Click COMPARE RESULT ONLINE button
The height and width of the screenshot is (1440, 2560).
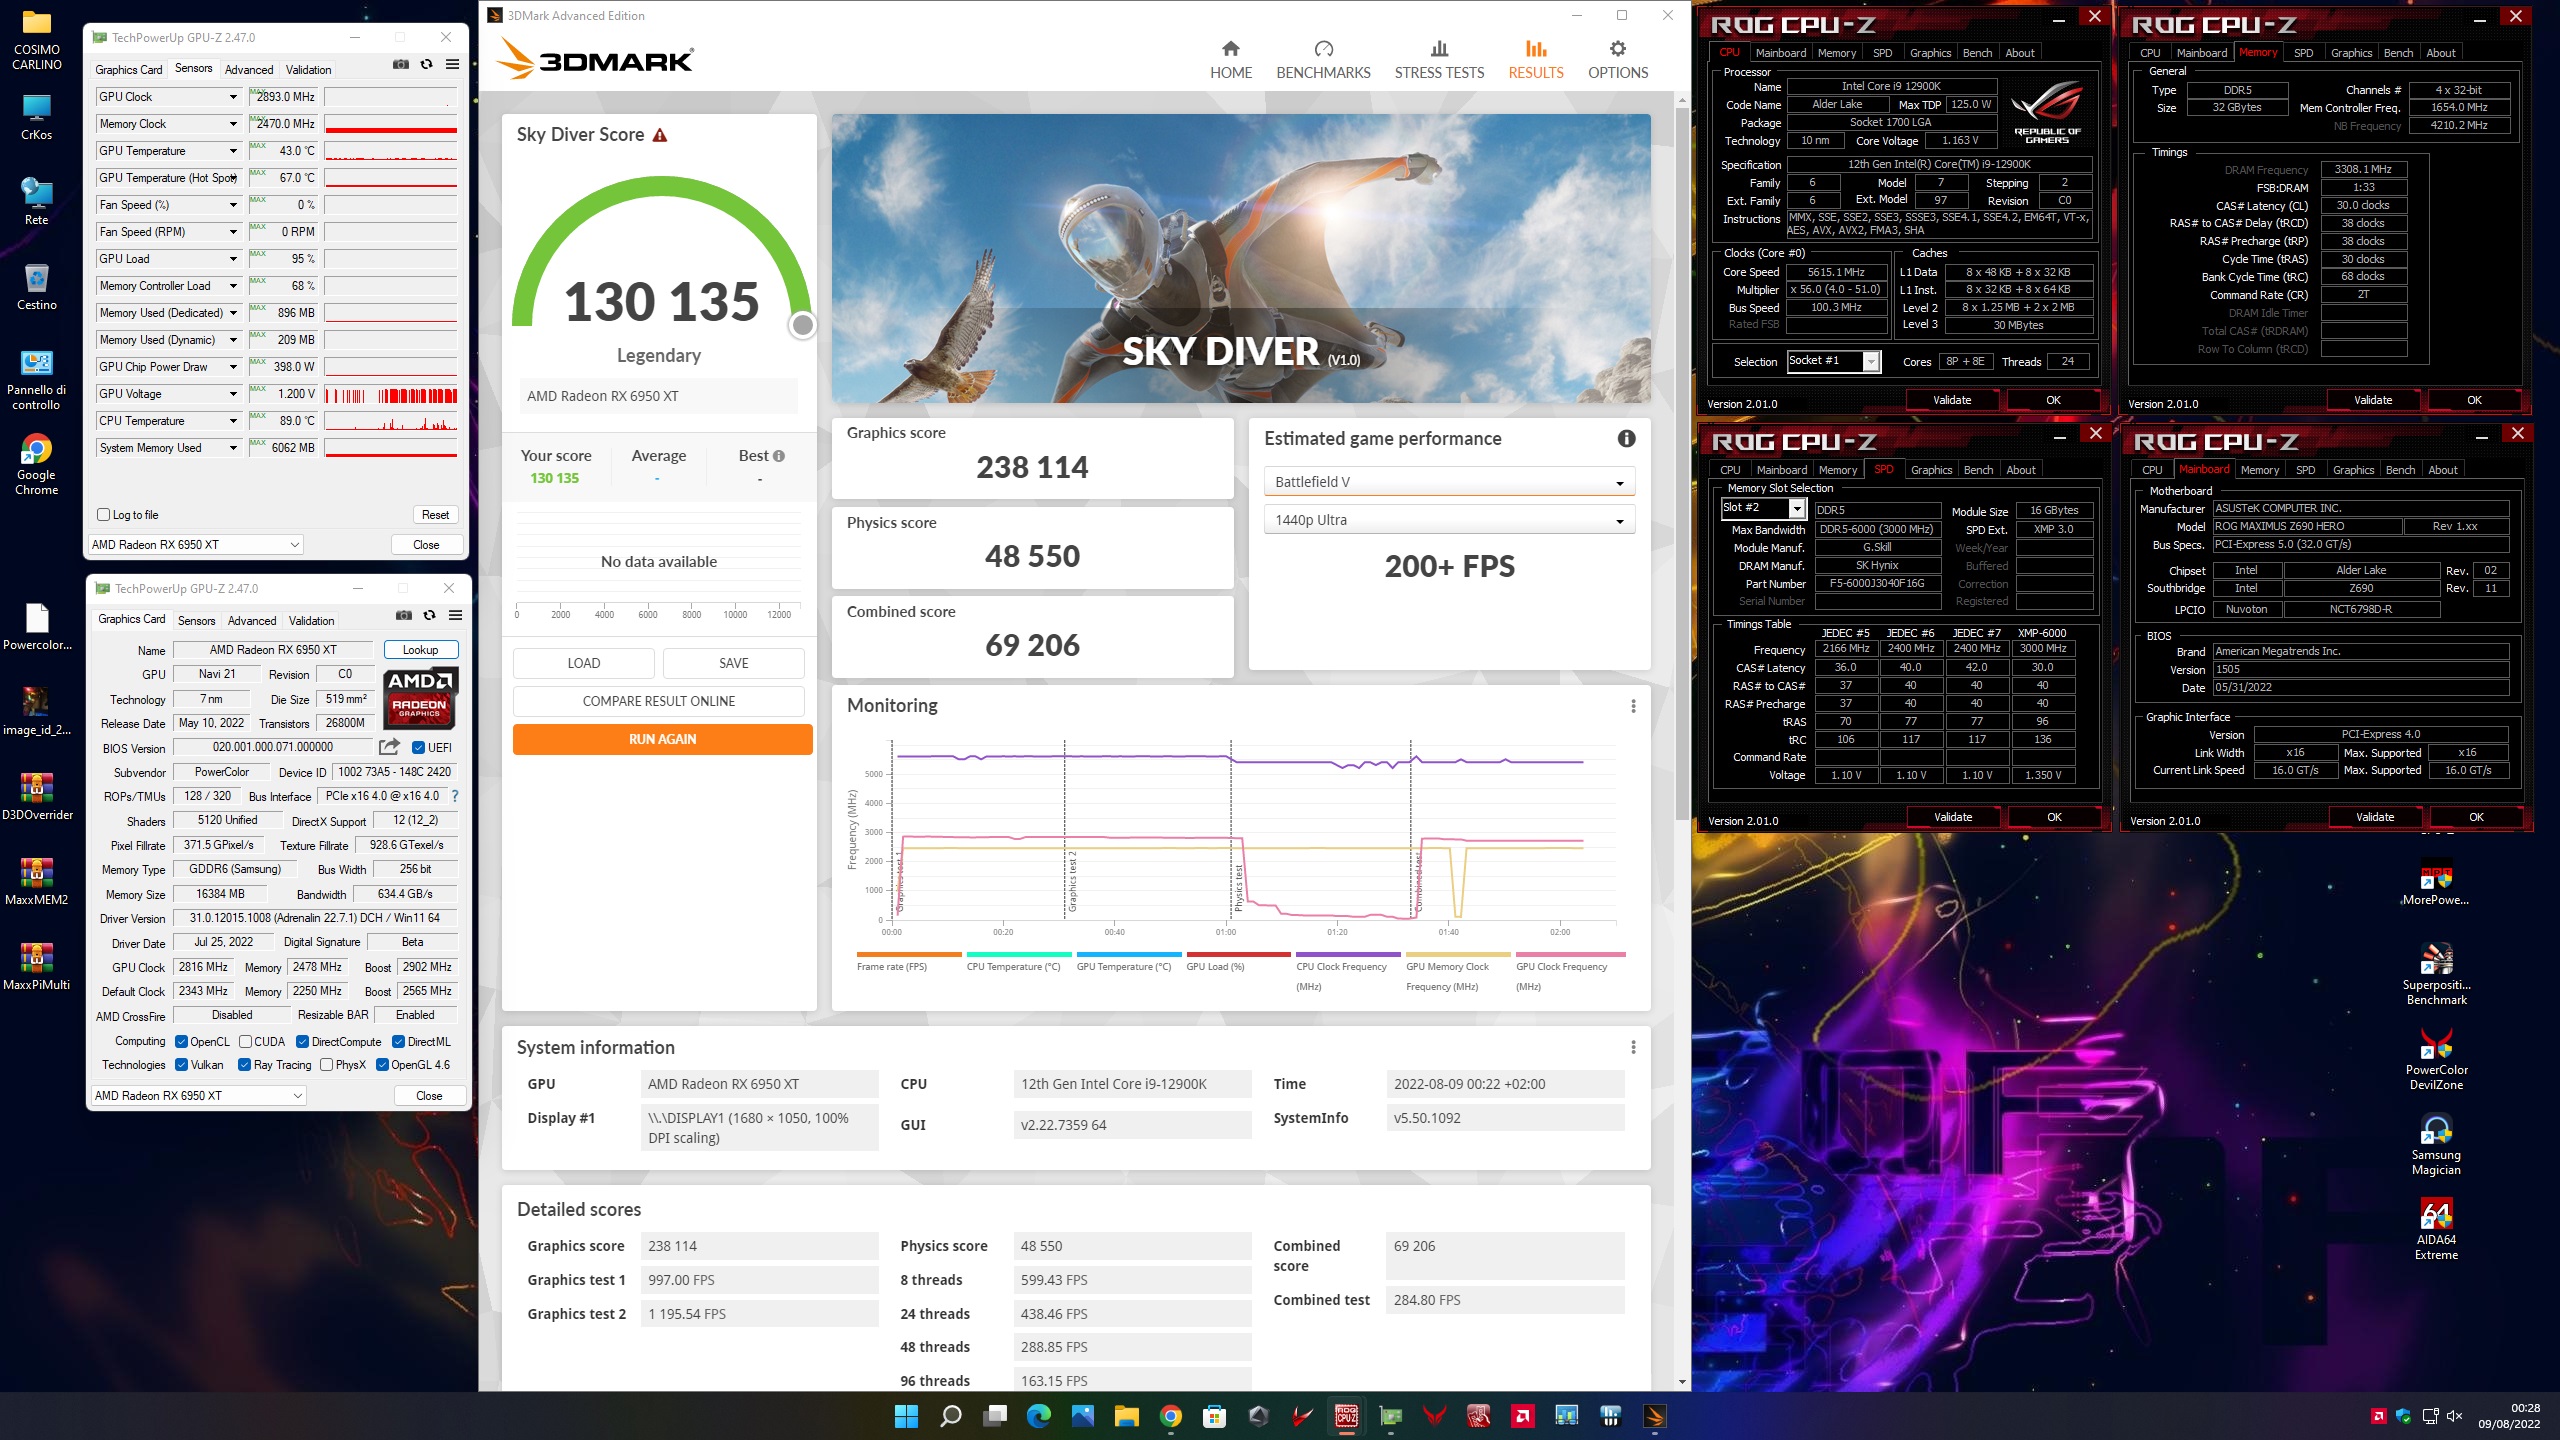tap(659, 701)
